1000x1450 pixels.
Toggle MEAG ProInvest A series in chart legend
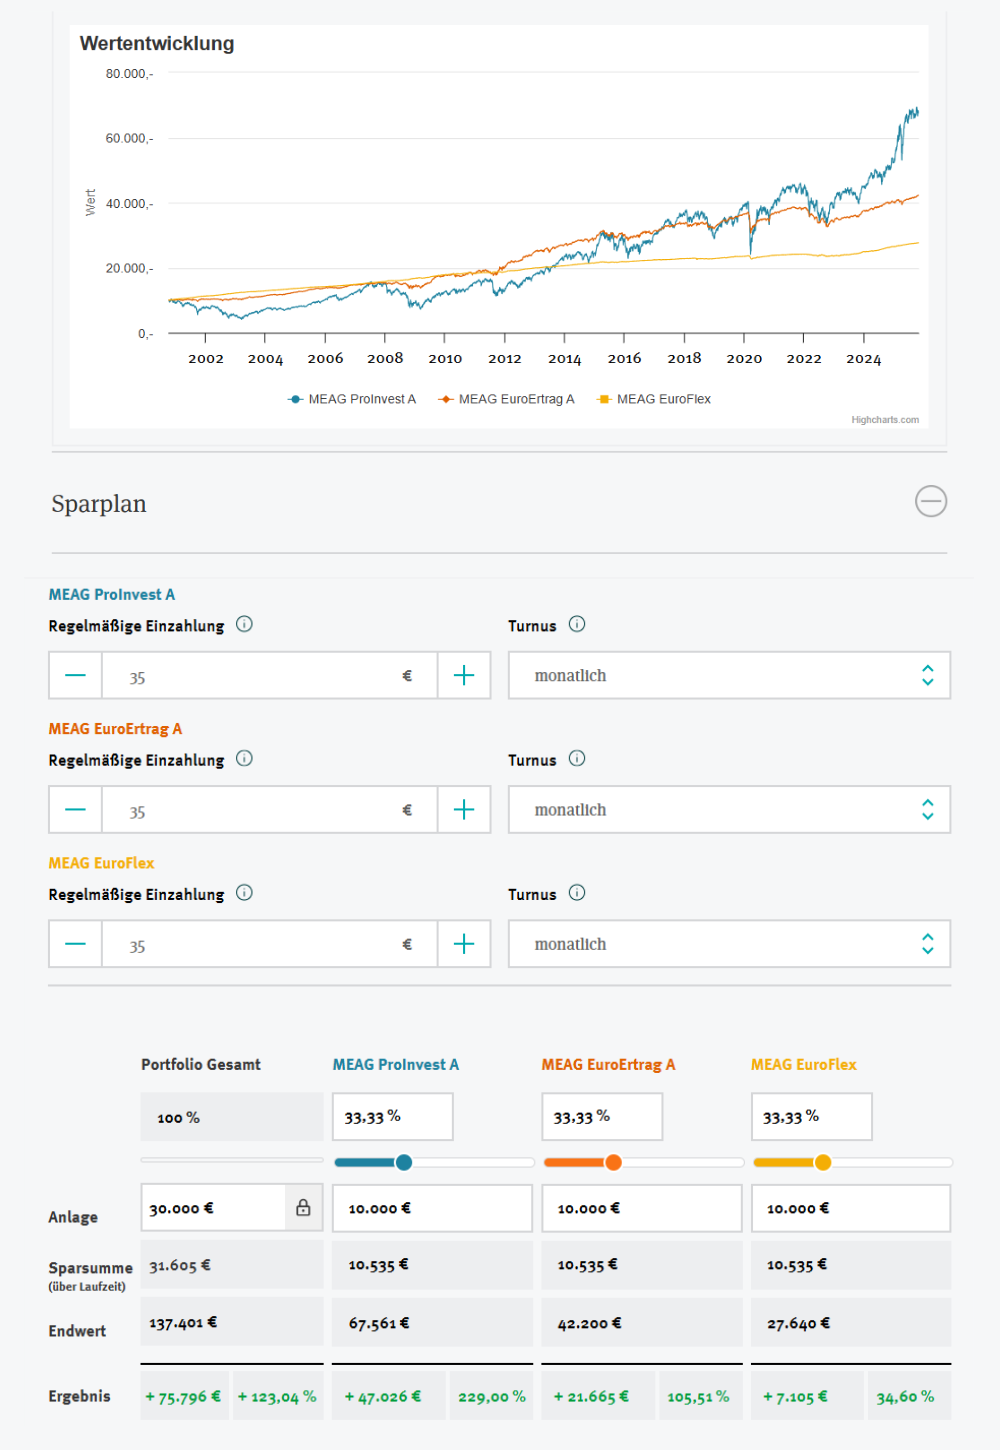352,399
